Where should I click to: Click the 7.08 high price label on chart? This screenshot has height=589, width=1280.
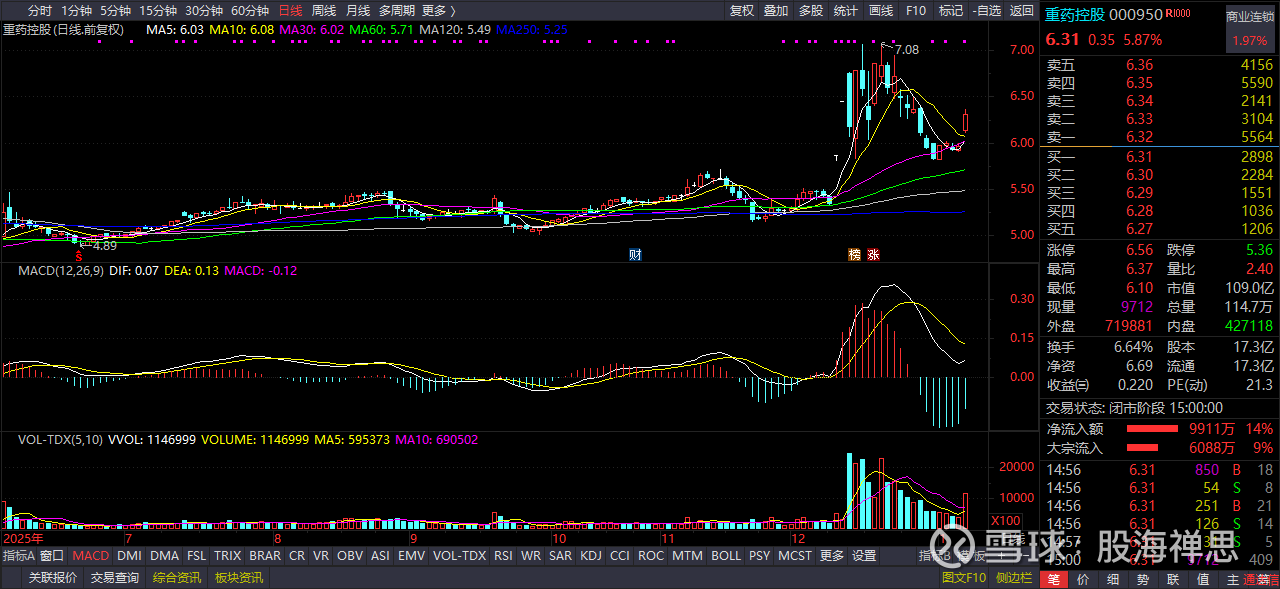906,50
